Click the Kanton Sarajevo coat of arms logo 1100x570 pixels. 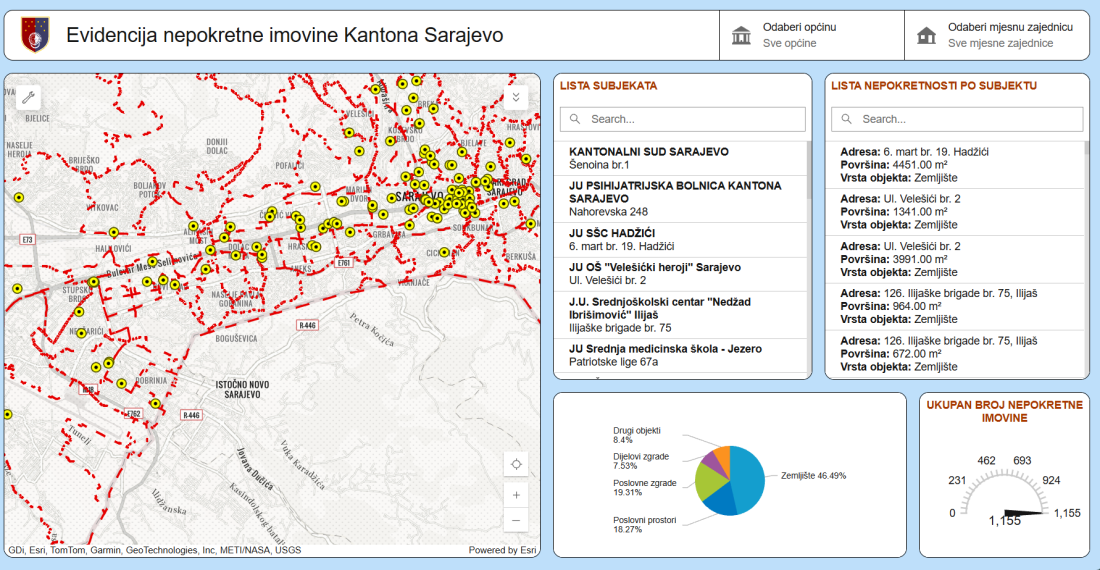[x=34, y=35]
